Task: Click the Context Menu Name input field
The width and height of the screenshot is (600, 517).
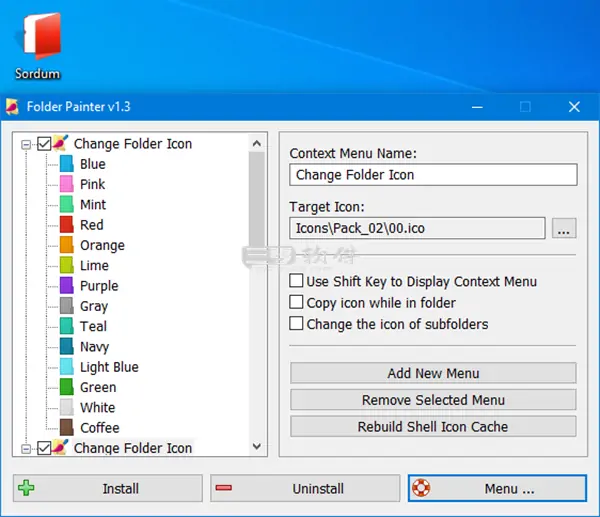Action: [433, 175]
